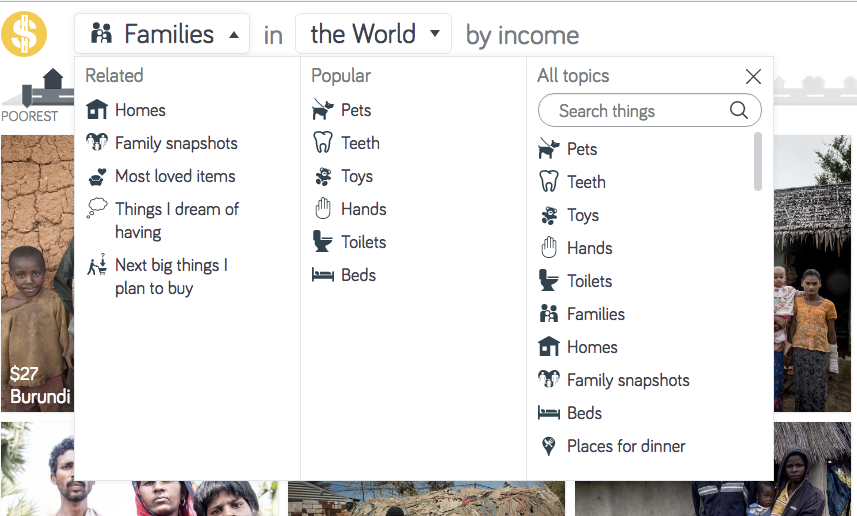Viewport: 857px width, 516px height.
Task: Click the Homes icon under Related
Action: [97, 110]
